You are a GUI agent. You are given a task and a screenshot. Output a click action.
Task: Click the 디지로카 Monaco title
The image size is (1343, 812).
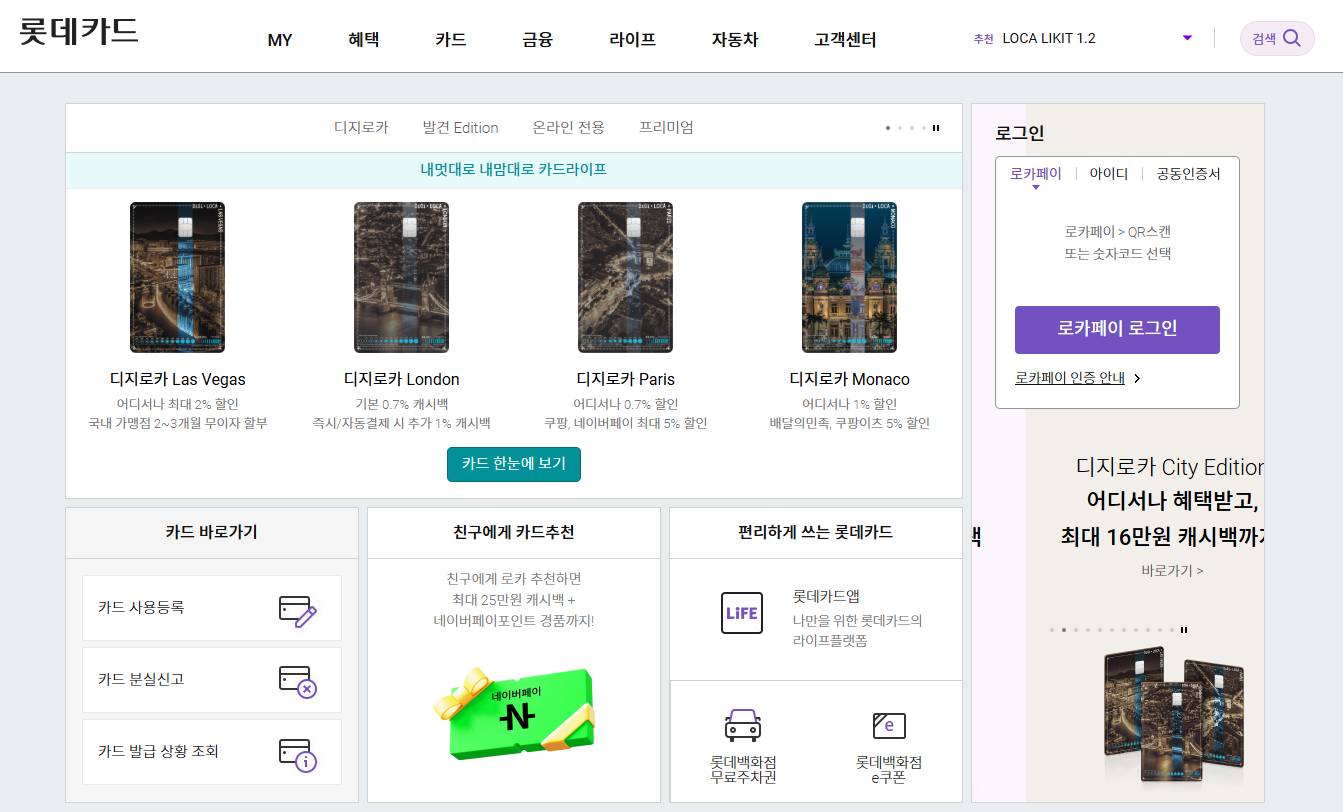coord(849,379)
